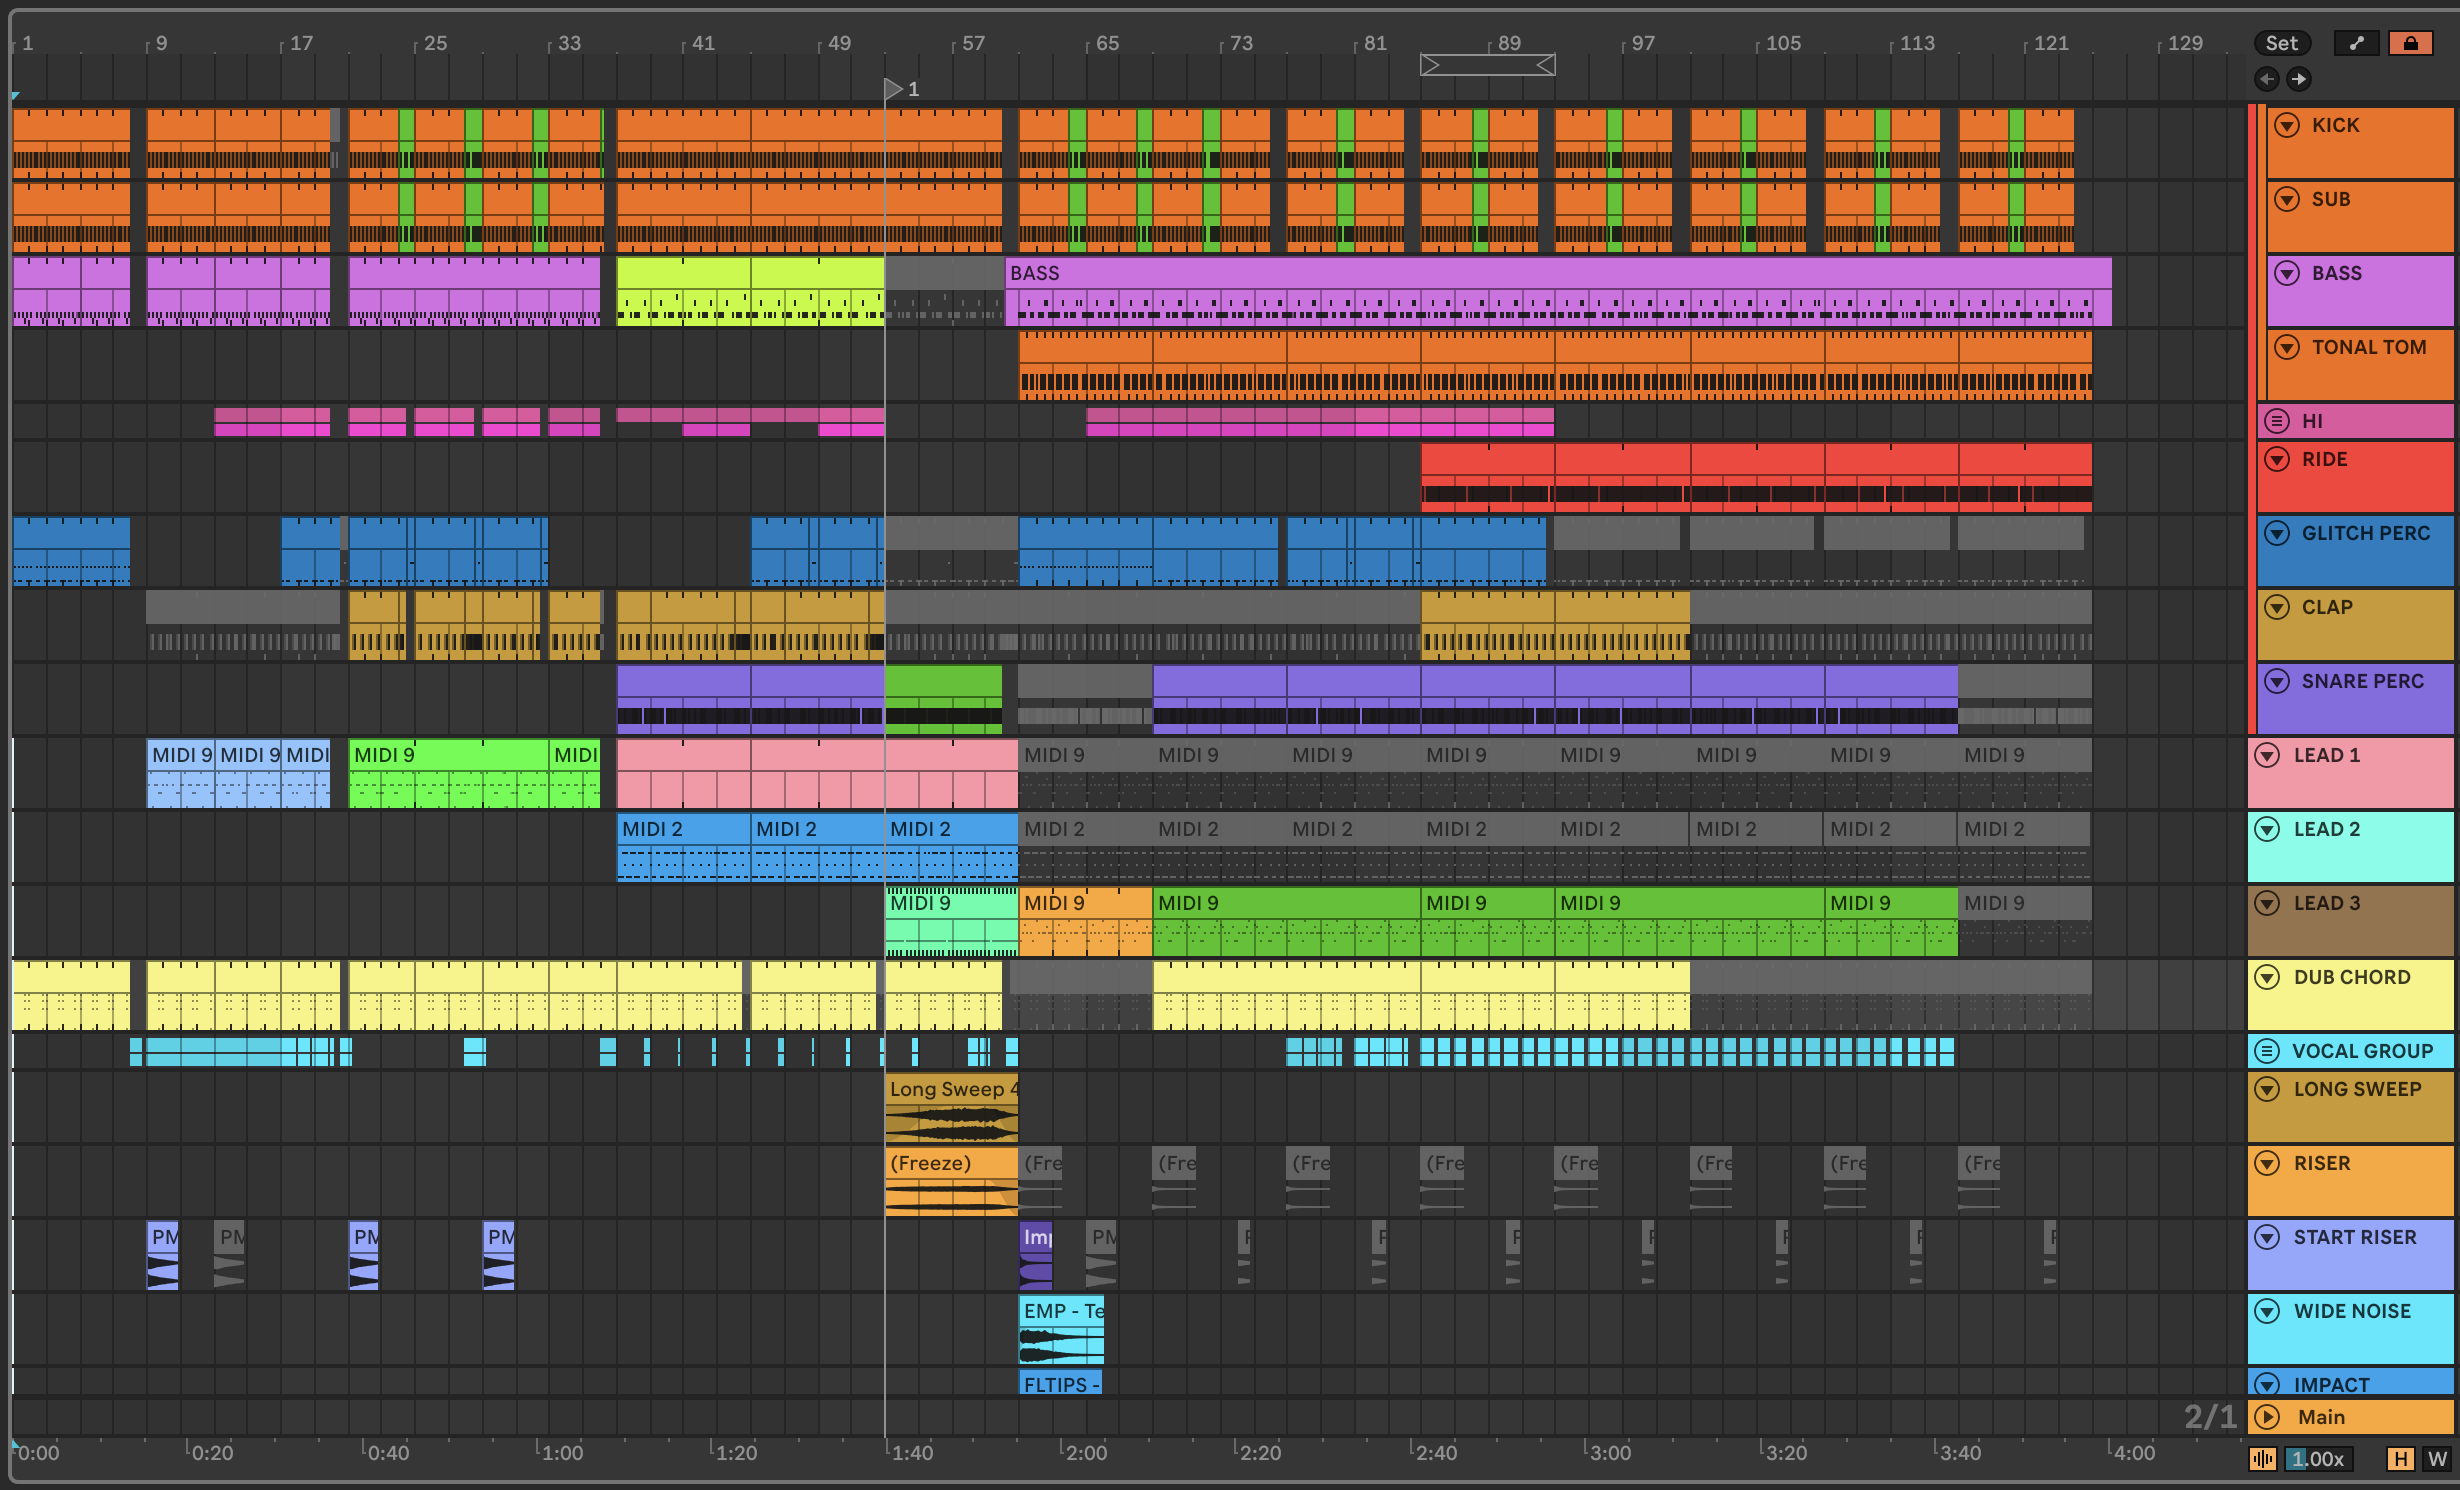Fold the TONAL TOM track
2460x1490 pixels.
point(2287,347)
